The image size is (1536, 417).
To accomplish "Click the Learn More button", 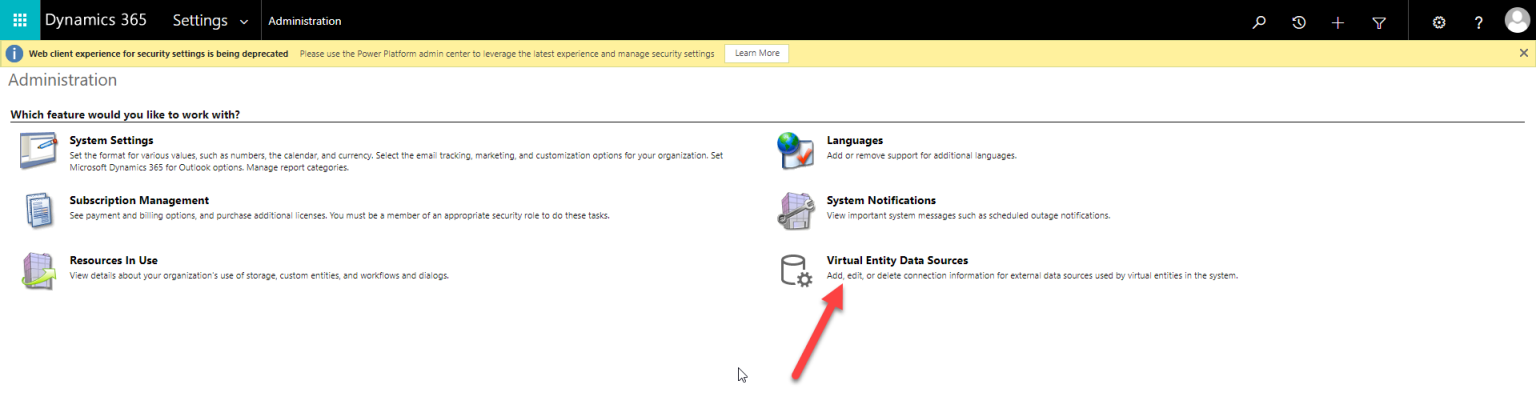I will click(757, 53).
